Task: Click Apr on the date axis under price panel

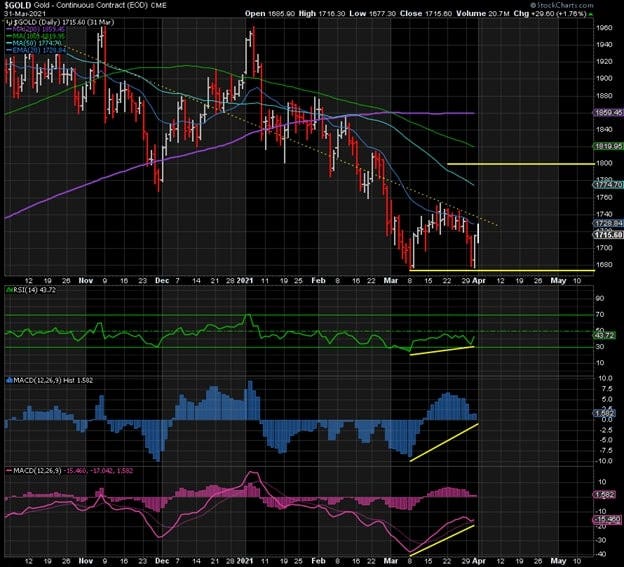Action: coord(479,281)
